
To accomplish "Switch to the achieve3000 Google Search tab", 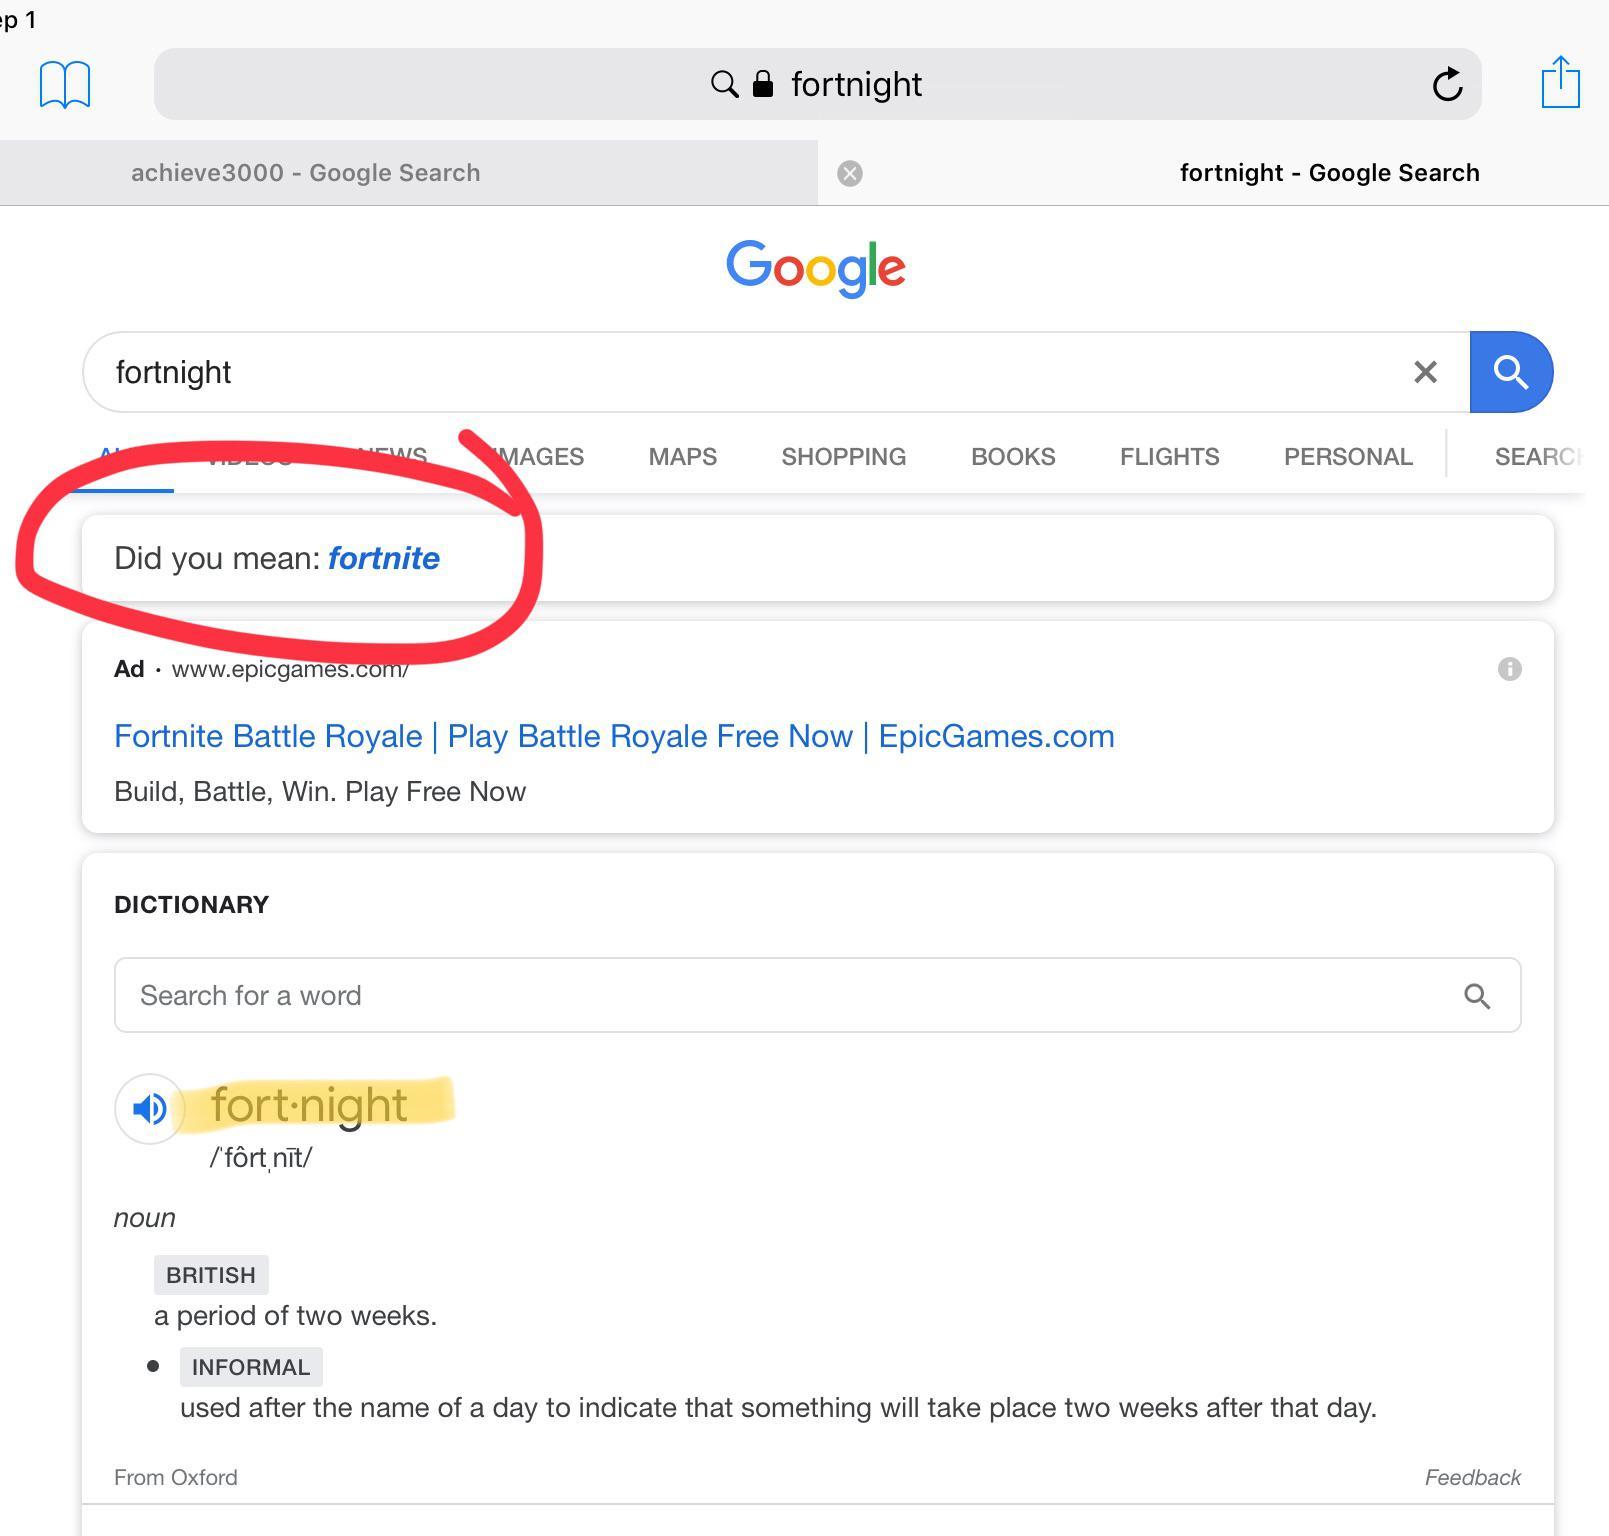I will pos(306,173).
